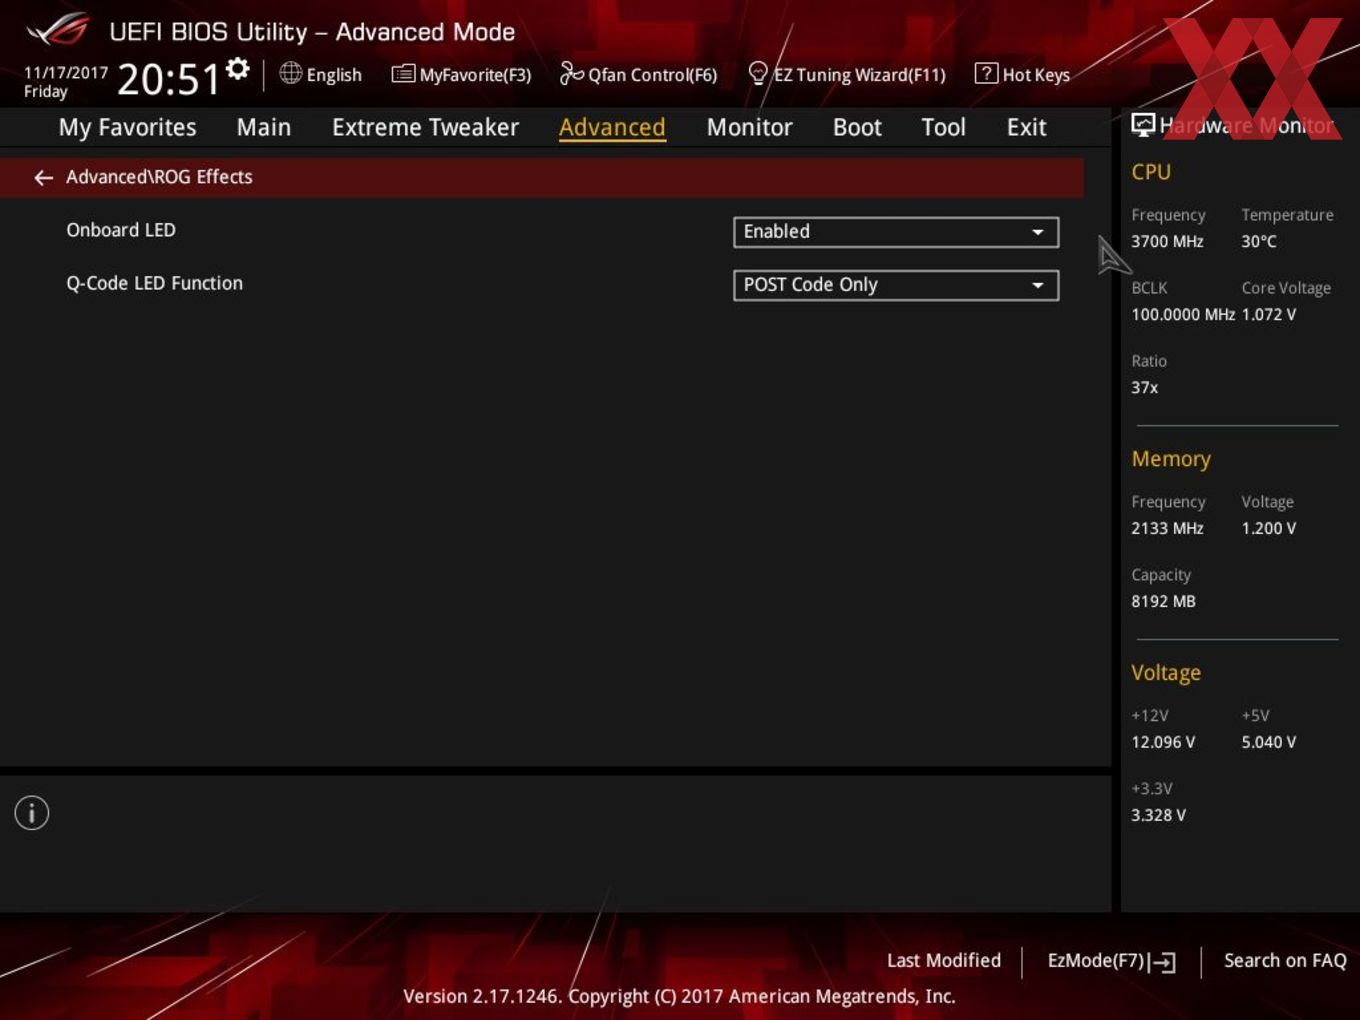Click Ratio value 37x
This screenshot has width=1360, height=1020.
point(1145,387)
